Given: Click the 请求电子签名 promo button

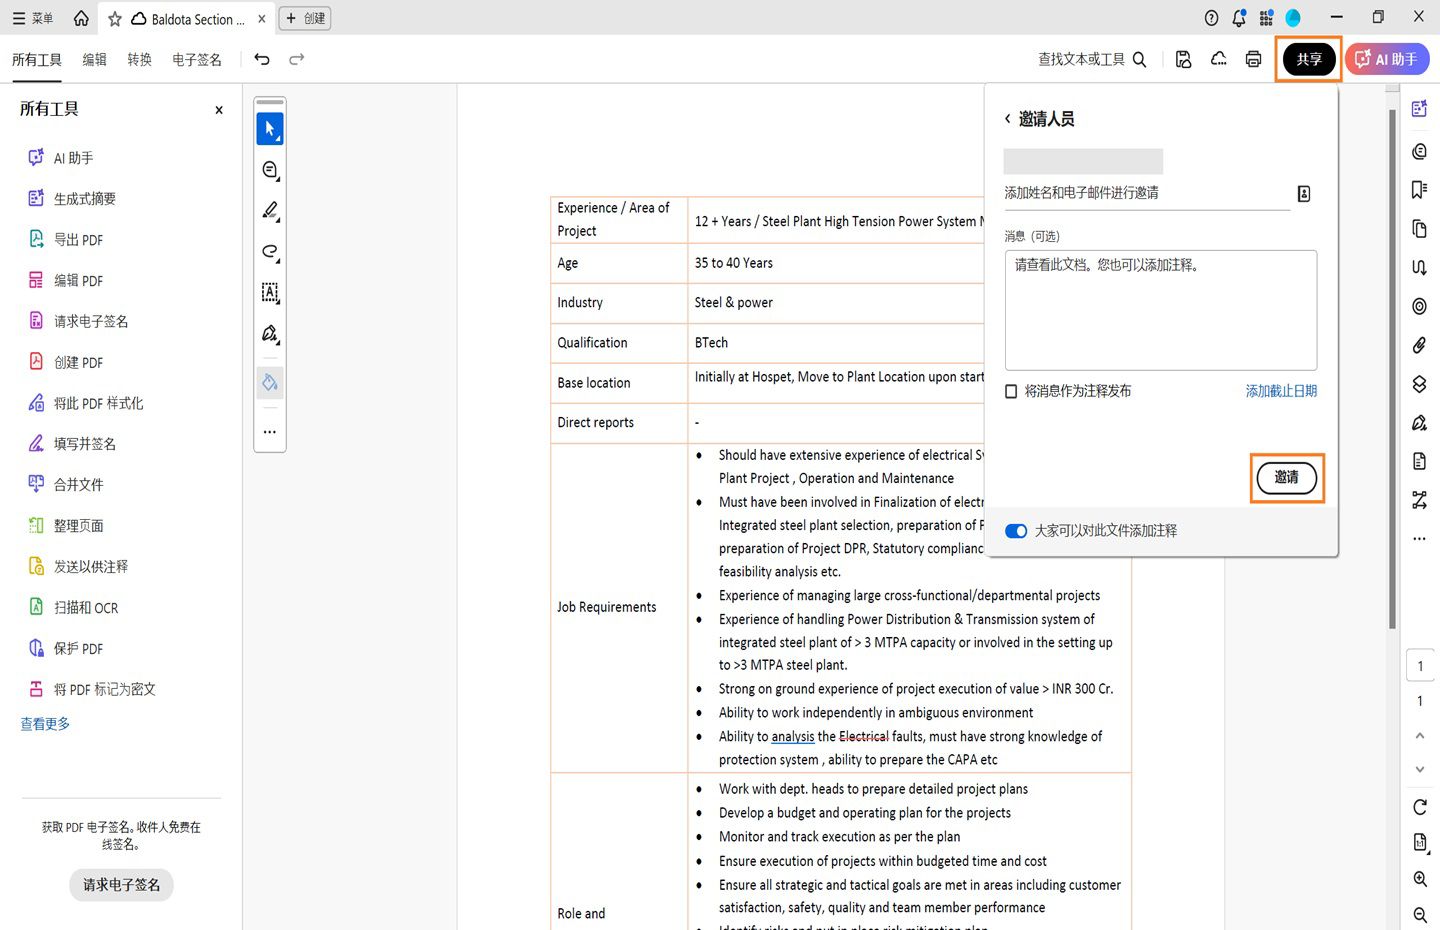Looking at the screenshot, I should (121, 885).
